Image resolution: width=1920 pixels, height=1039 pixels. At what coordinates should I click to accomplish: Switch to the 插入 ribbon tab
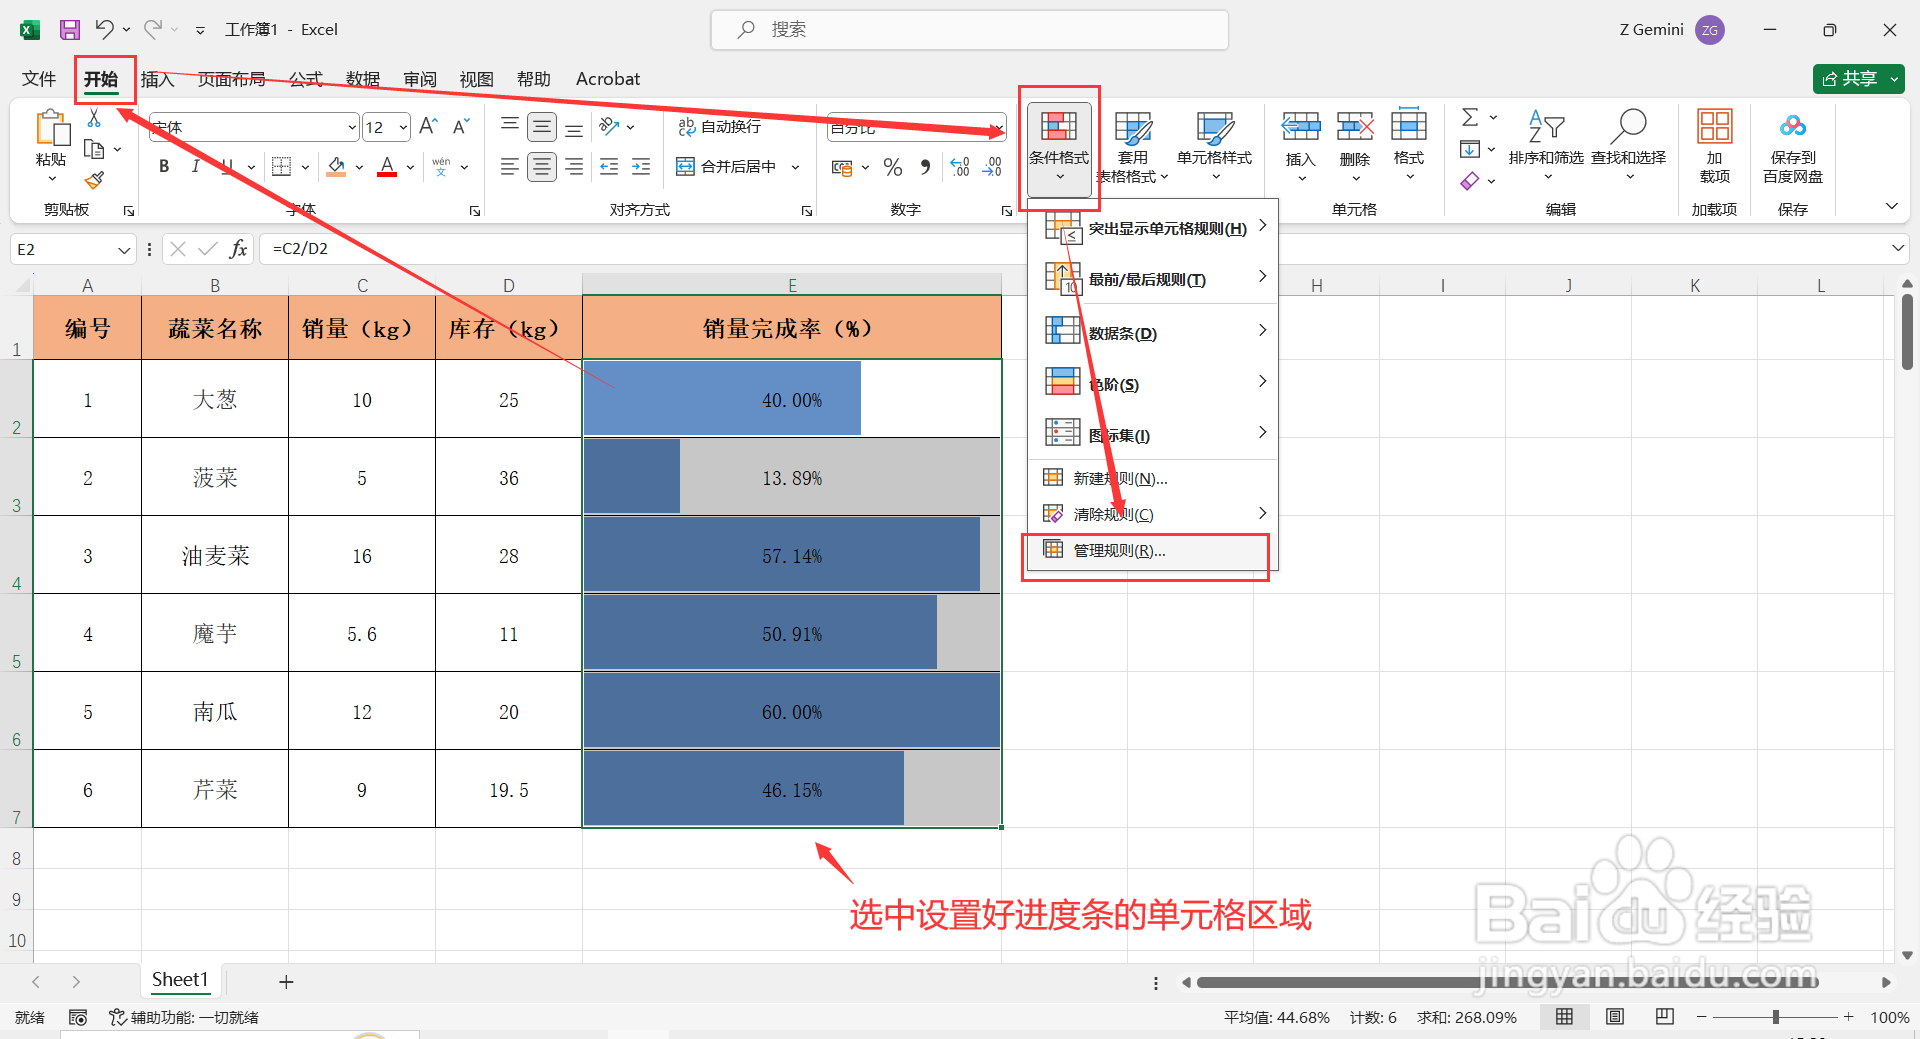(157, 79)
